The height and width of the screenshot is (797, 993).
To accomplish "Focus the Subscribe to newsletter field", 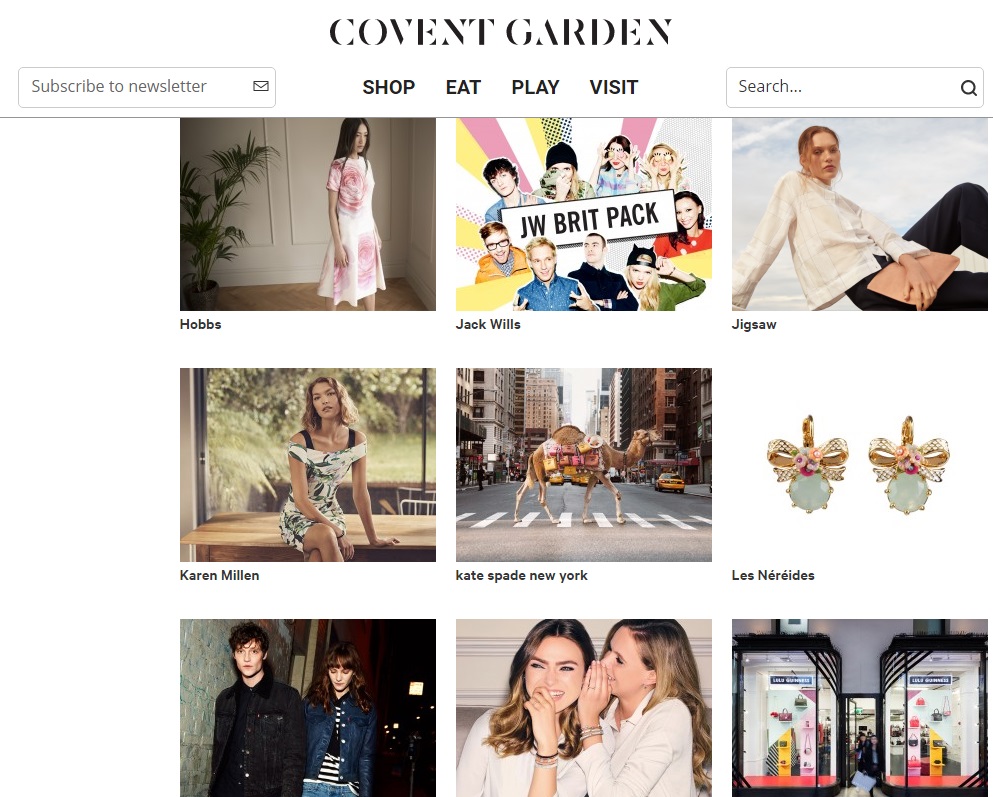I will point(147,87).
